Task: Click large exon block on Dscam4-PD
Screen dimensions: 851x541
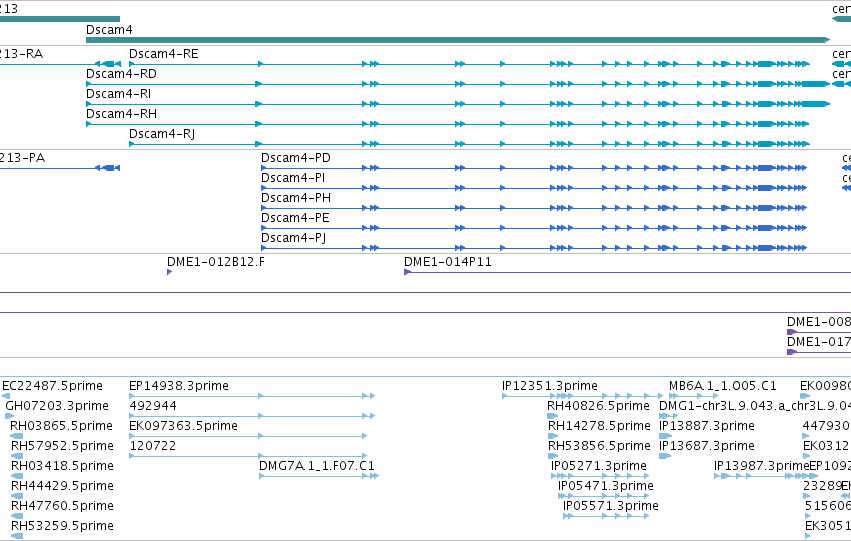Action: pyautogui.click(x=765, y=168)
